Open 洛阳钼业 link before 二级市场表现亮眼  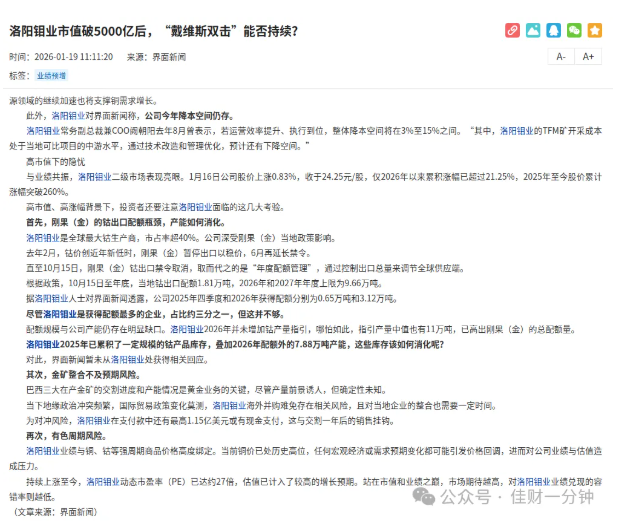coord(95,177)
